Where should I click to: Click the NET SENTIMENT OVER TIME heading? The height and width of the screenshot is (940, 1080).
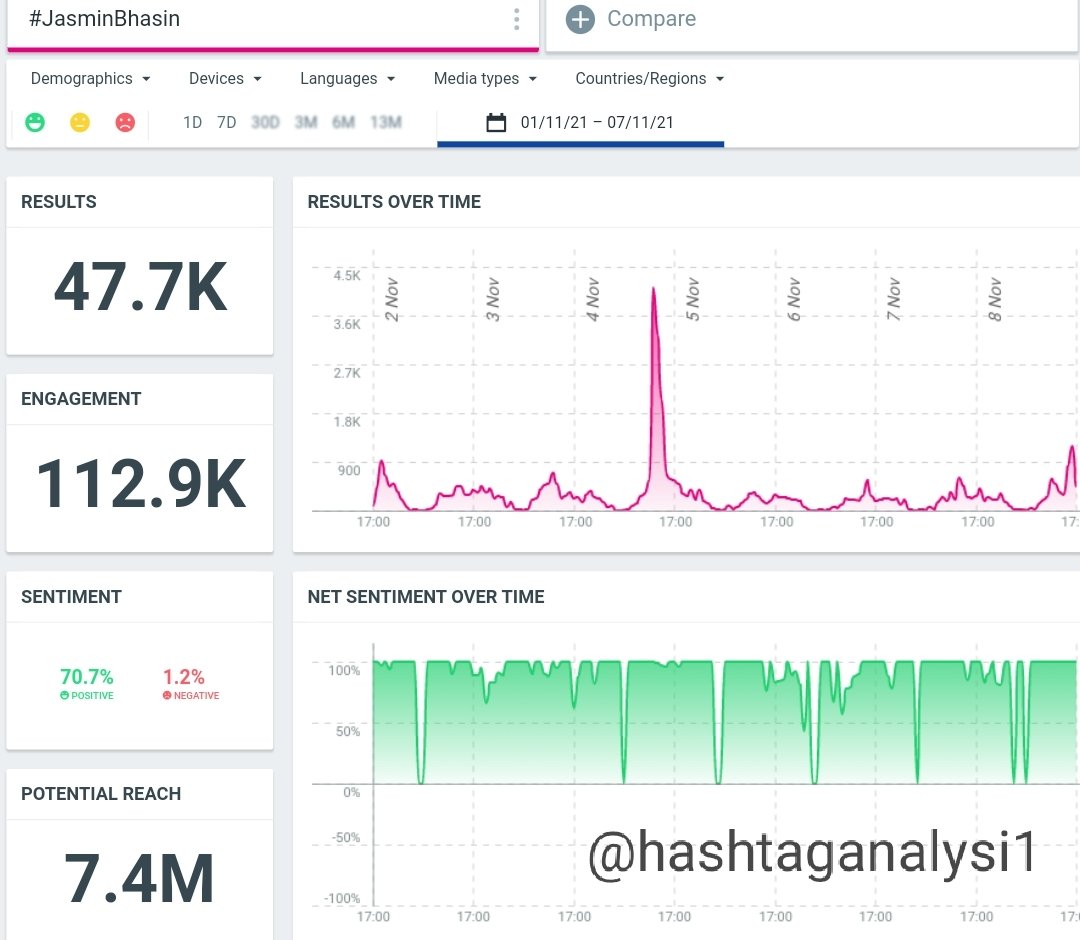click(426, 596)
